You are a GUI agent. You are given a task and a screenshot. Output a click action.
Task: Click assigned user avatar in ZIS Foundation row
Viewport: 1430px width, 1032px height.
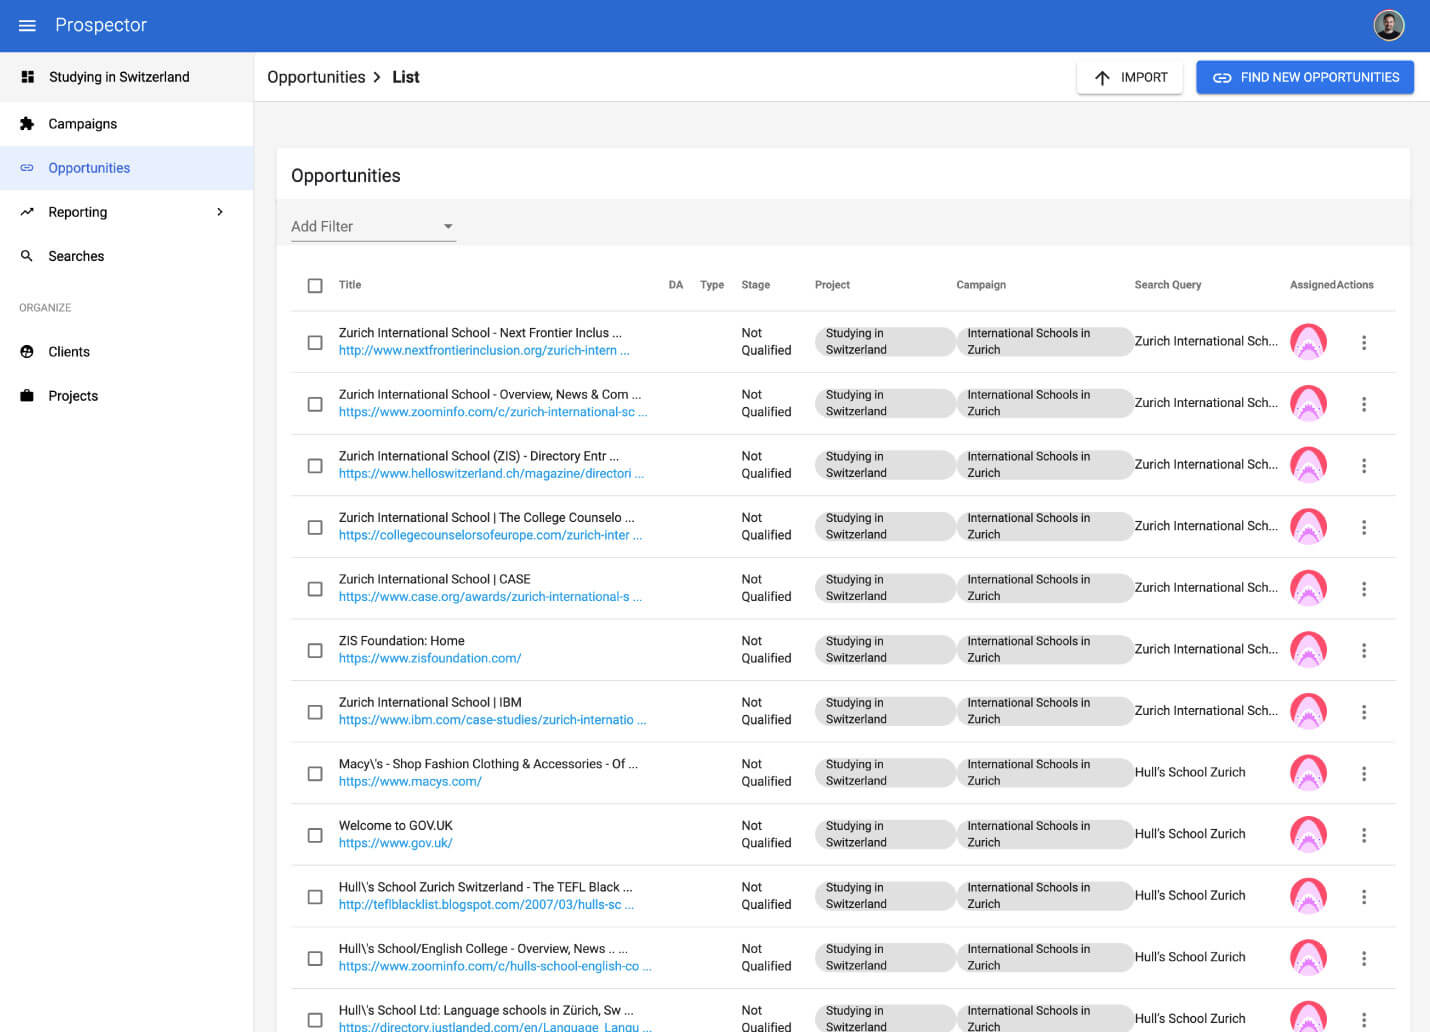coord(1308,650)
